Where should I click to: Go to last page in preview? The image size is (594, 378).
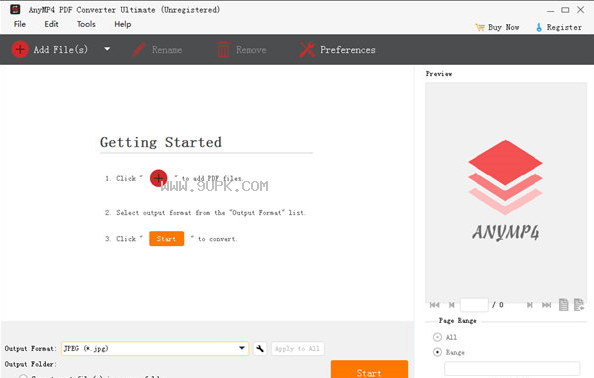tap(546, 305)
